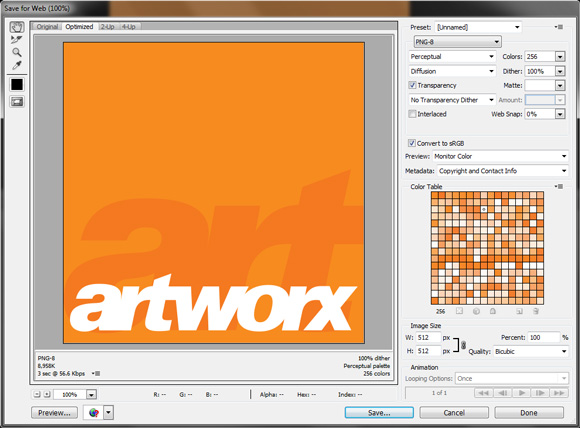Click the zoom out minus button
580x428 pixels.
click(37, 394)
